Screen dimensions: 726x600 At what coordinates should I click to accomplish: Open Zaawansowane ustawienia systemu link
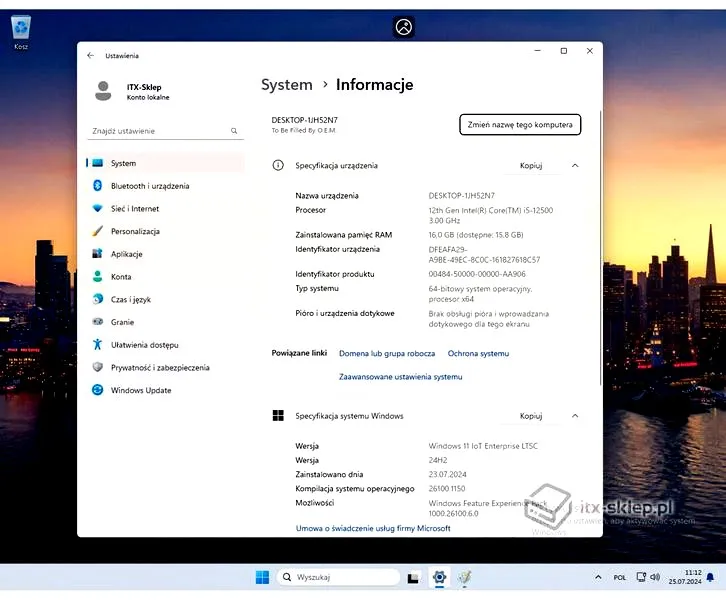401,376
